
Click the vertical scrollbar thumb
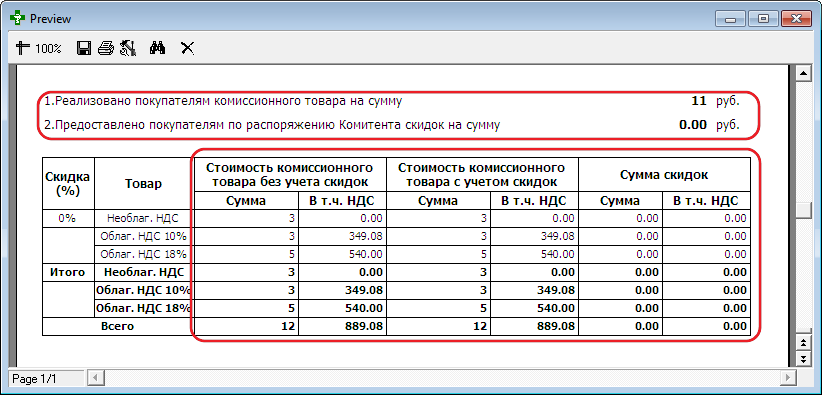pos(803,209)
